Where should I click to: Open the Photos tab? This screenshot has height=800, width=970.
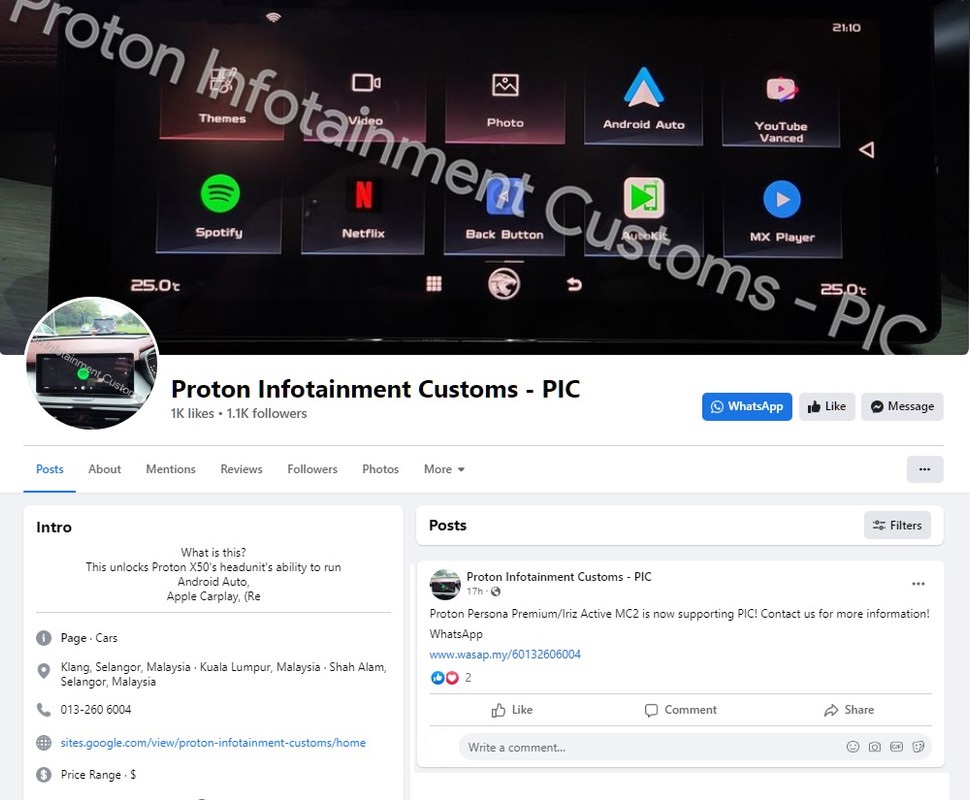pos(380,469)
